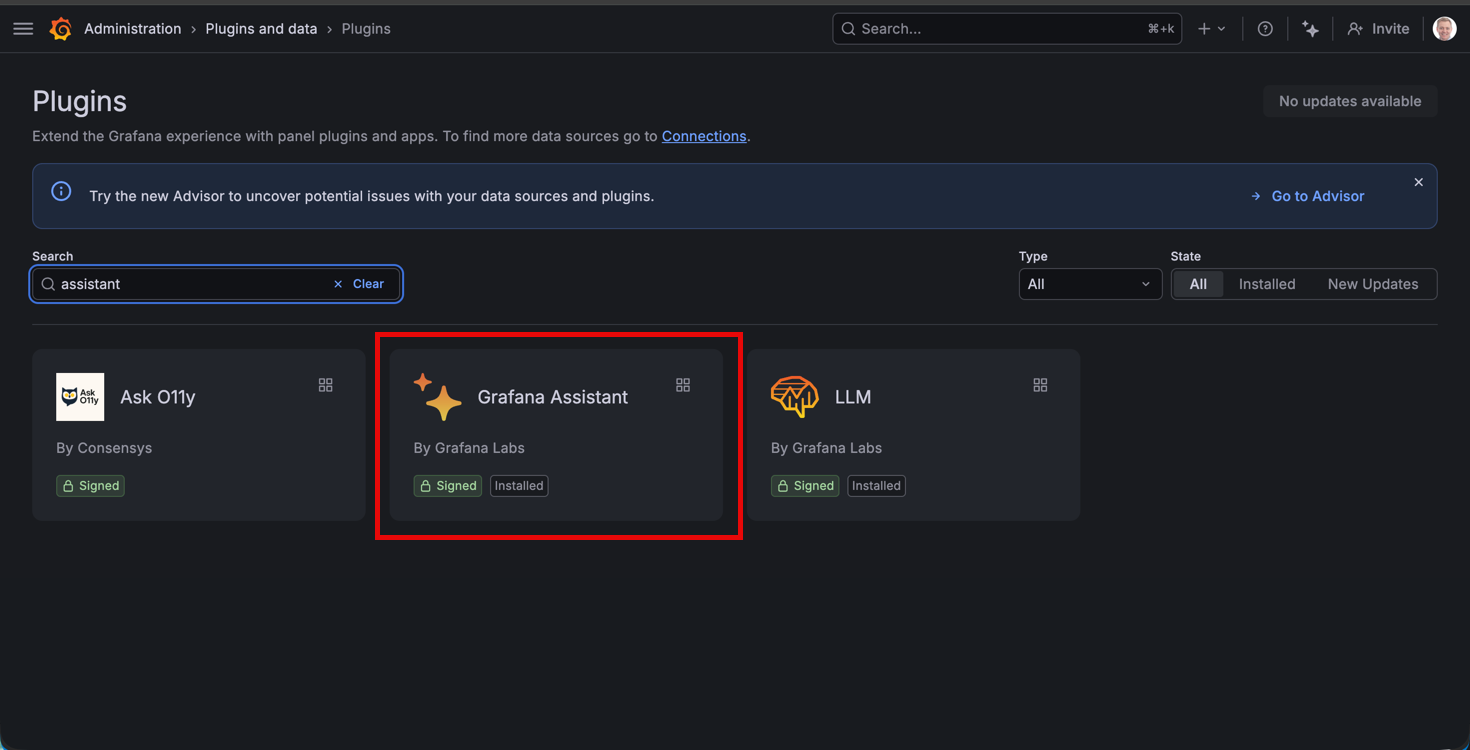The height and width of the screenshot is (750, 1470).
Task: Click By Consensys text
Action: pos(104,448)
